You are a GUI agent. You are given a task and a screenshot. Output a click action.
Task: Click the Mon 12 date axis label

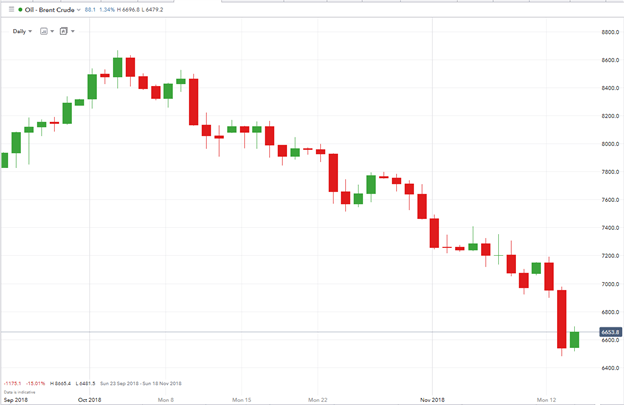546,400
